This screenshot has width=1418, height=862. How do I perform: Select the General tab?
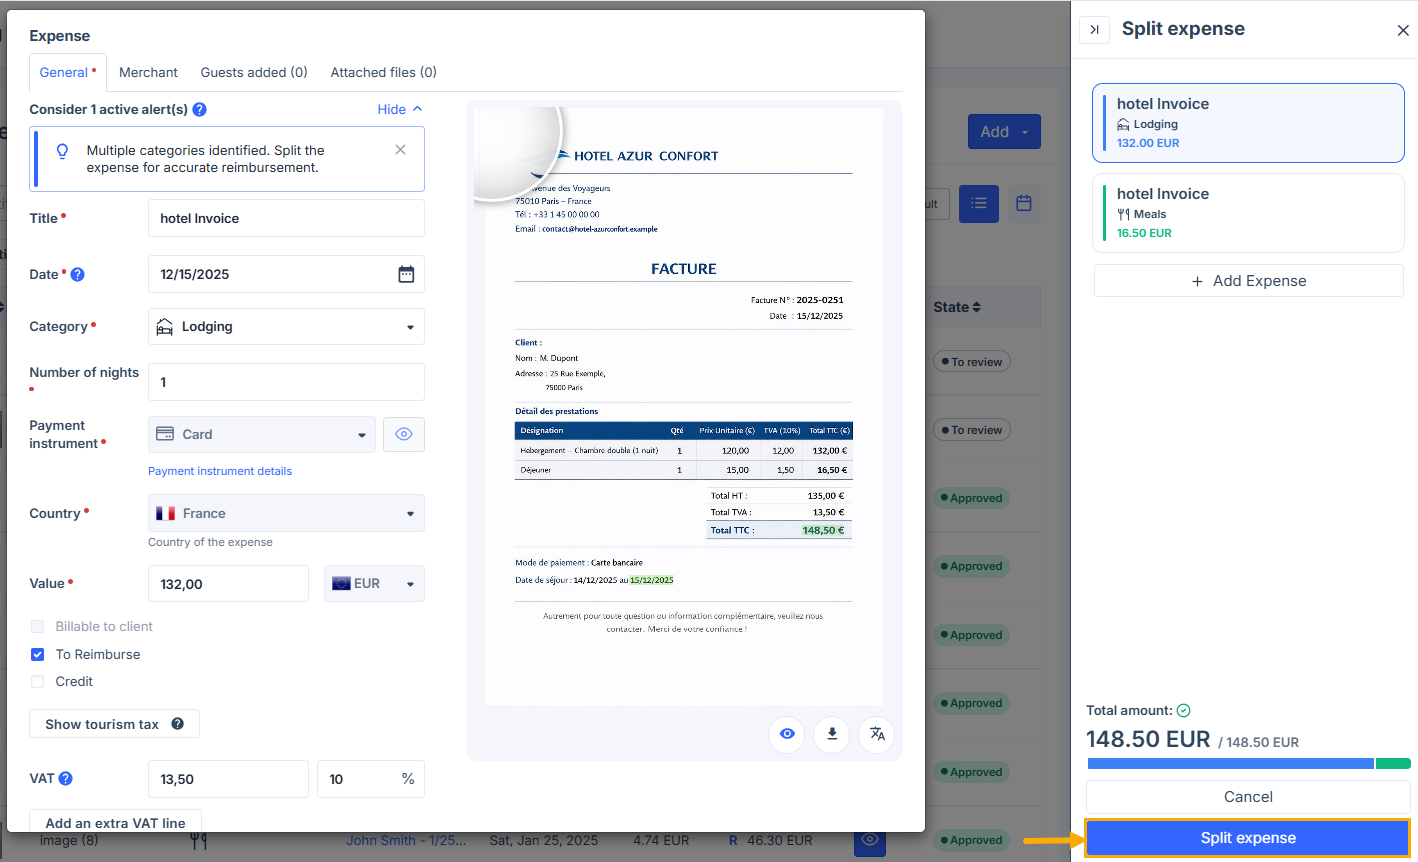pos(68,72)
